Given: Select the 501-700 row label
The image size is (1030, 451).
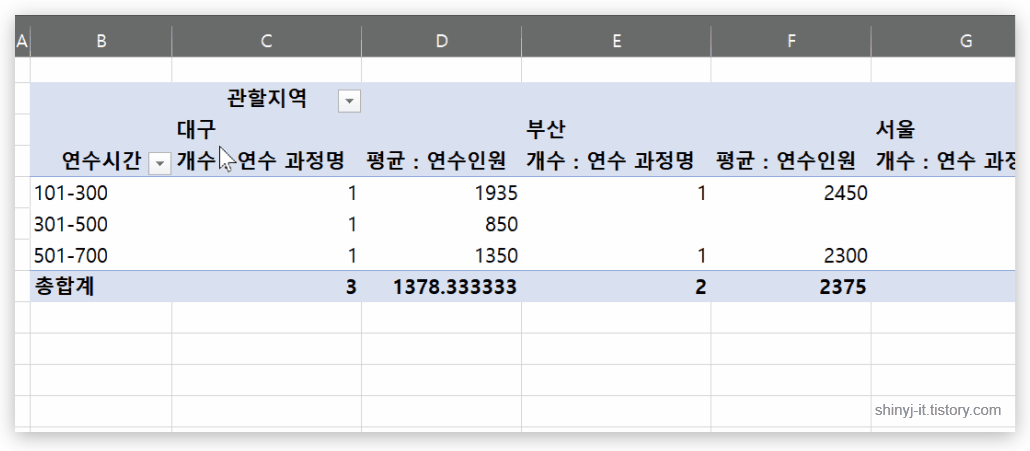Looking at the screenshot, I should (71, 255).
